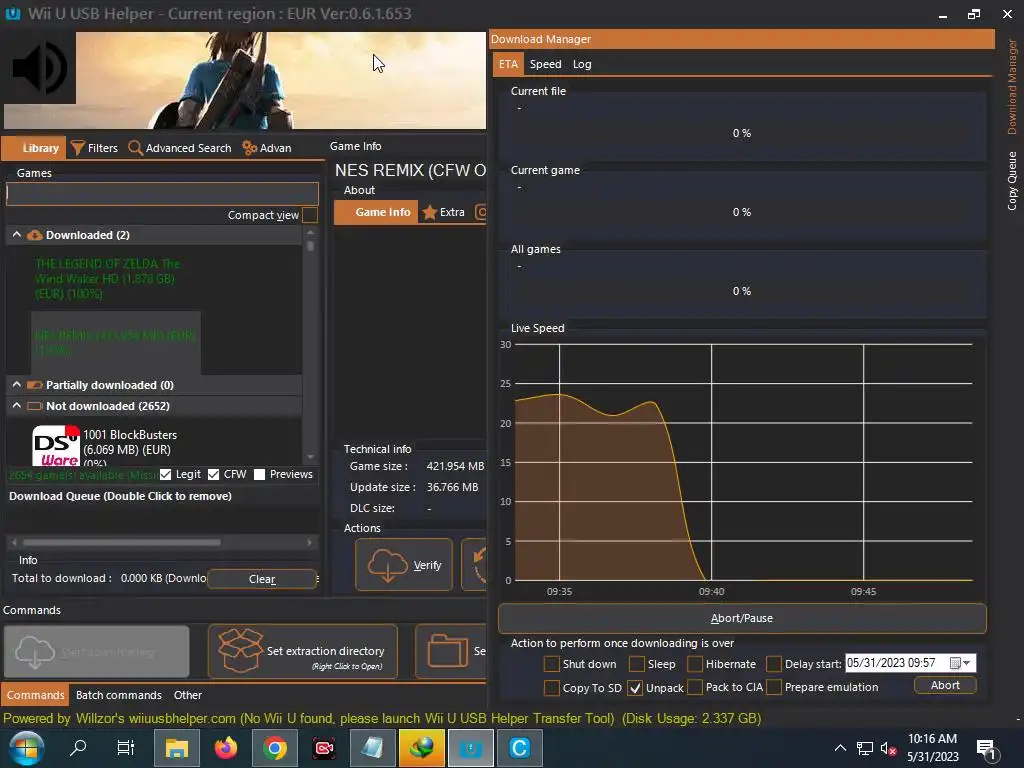The width and height of the screenshot is (1024, 768).
Task: Click the Extra star tab
Action: [444, 212]
